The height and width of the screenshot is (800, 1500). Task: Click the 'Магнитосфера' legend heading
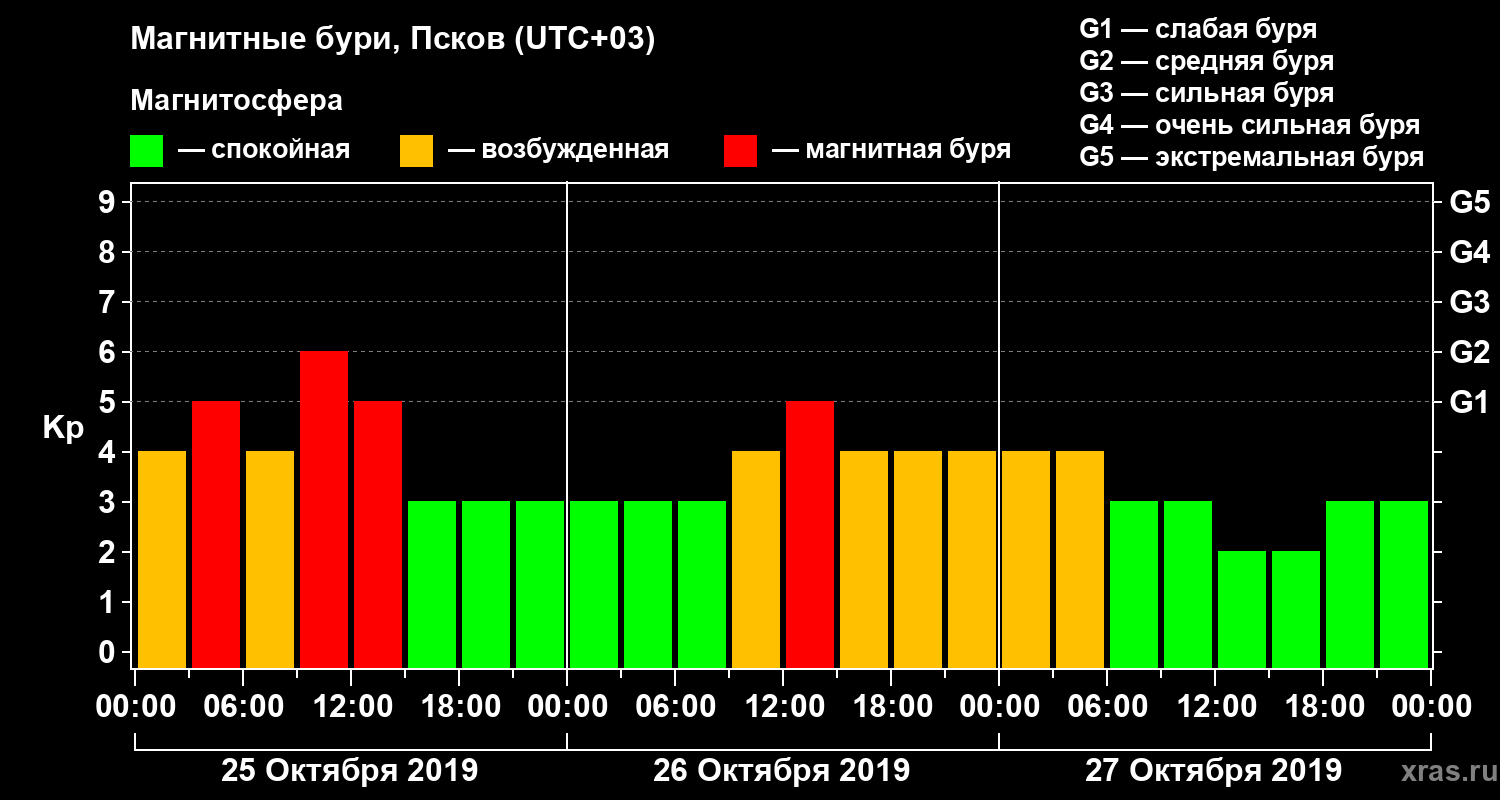tap(237, 101)
